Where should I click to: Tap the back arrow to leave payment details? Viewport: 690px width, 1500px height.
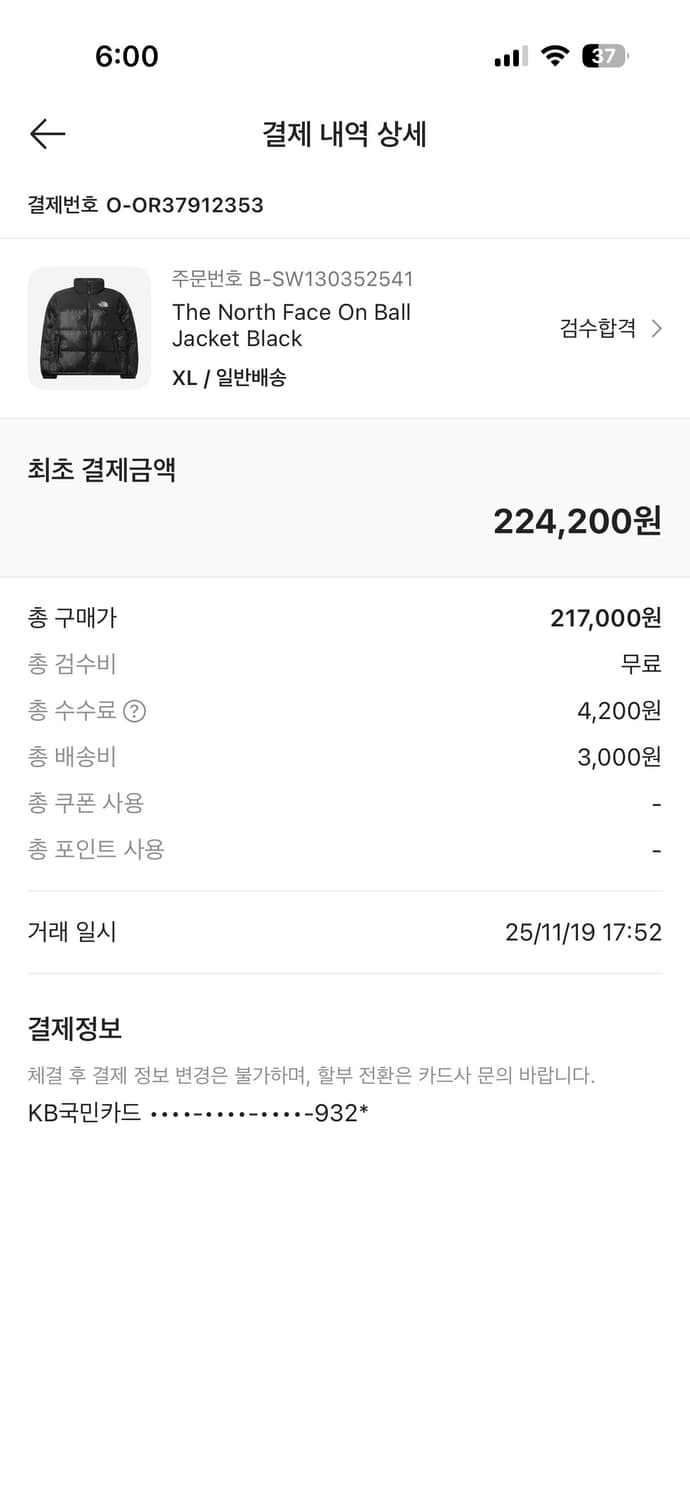pyautogui.click(x=46, y=133)
